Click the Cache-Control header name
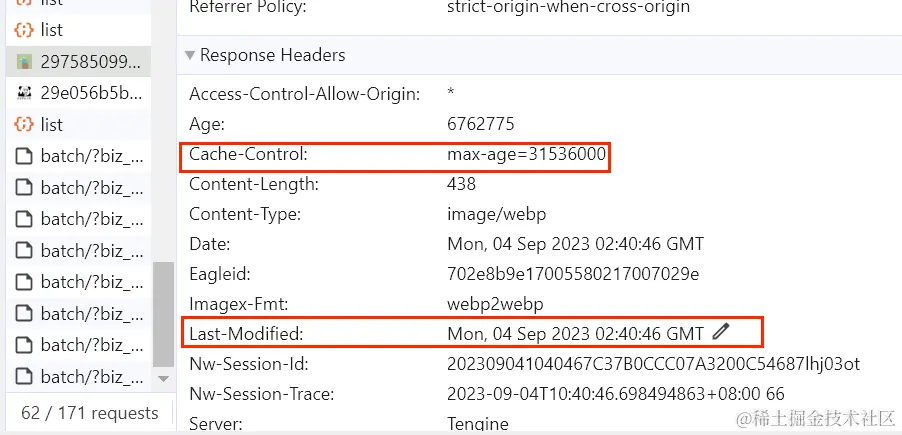902x435 pixels. tap(249, 154)
